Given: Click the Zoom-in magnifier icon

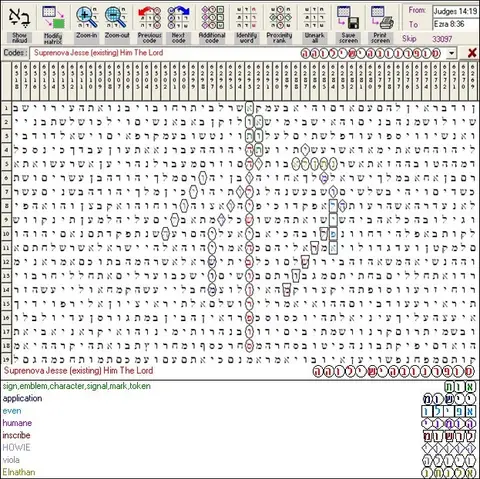Looking at the screenshot, I should pyautogui.click(x=87, y=17).
